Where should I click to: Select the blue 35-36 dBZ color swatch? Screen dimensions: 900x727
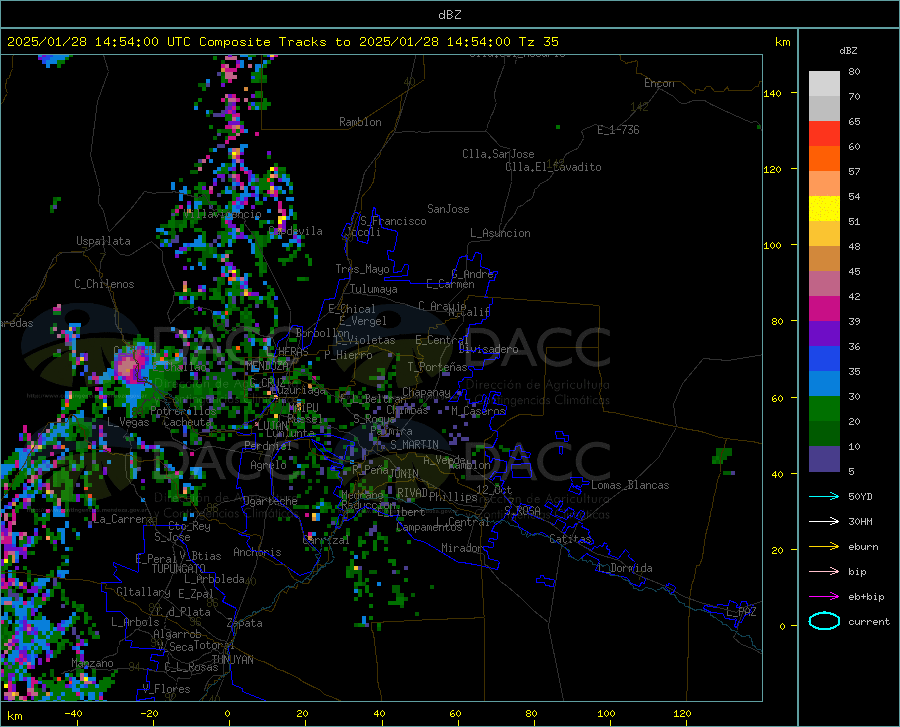824,359
